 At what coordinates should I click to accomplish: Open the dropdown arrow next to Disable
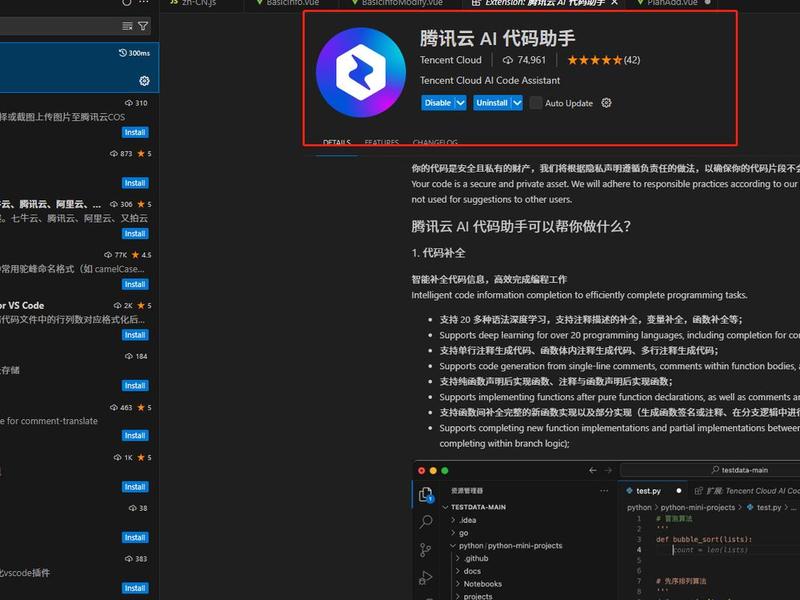click(461, 103)
